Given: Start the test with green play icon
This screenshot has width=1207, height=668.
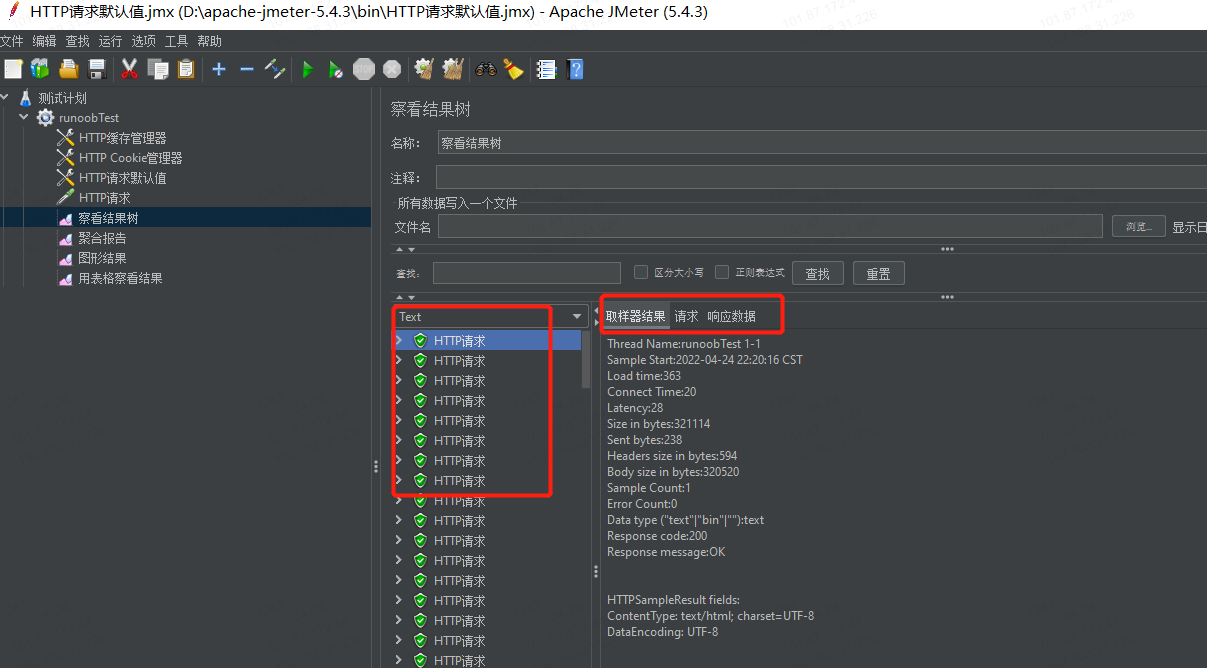Looking at the screenshot, I should coord(308,69).
